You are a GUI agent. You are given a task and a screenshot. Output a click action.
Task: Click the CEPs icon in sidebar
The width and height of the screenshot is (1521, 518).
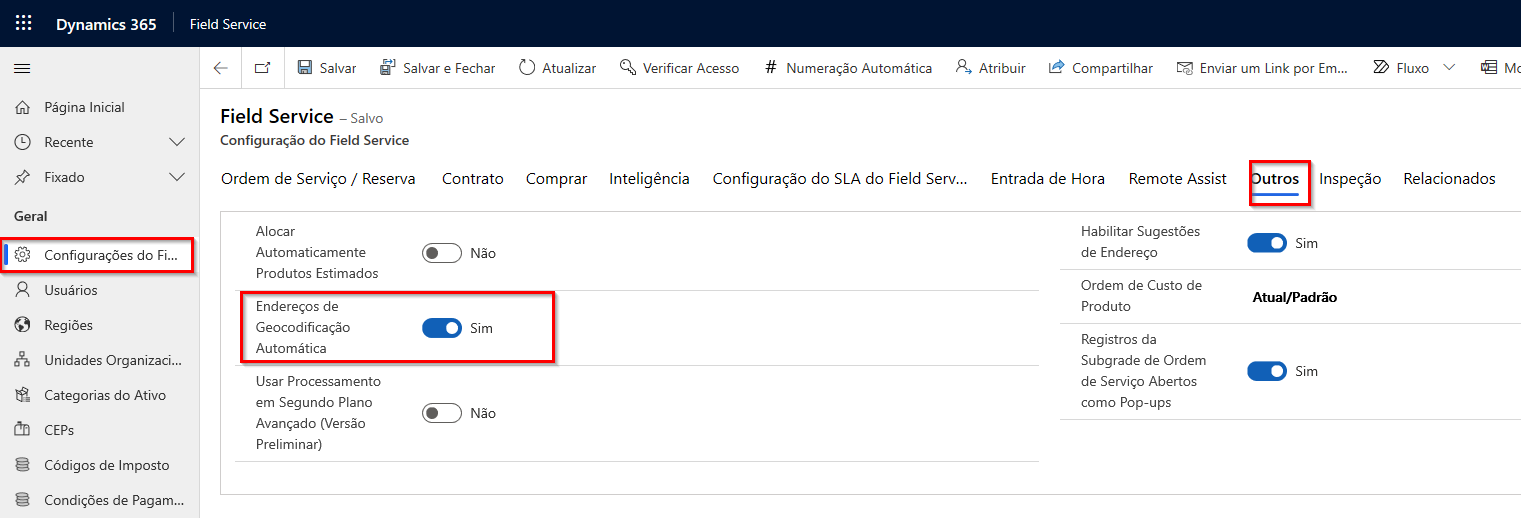[x=23, y=430]
